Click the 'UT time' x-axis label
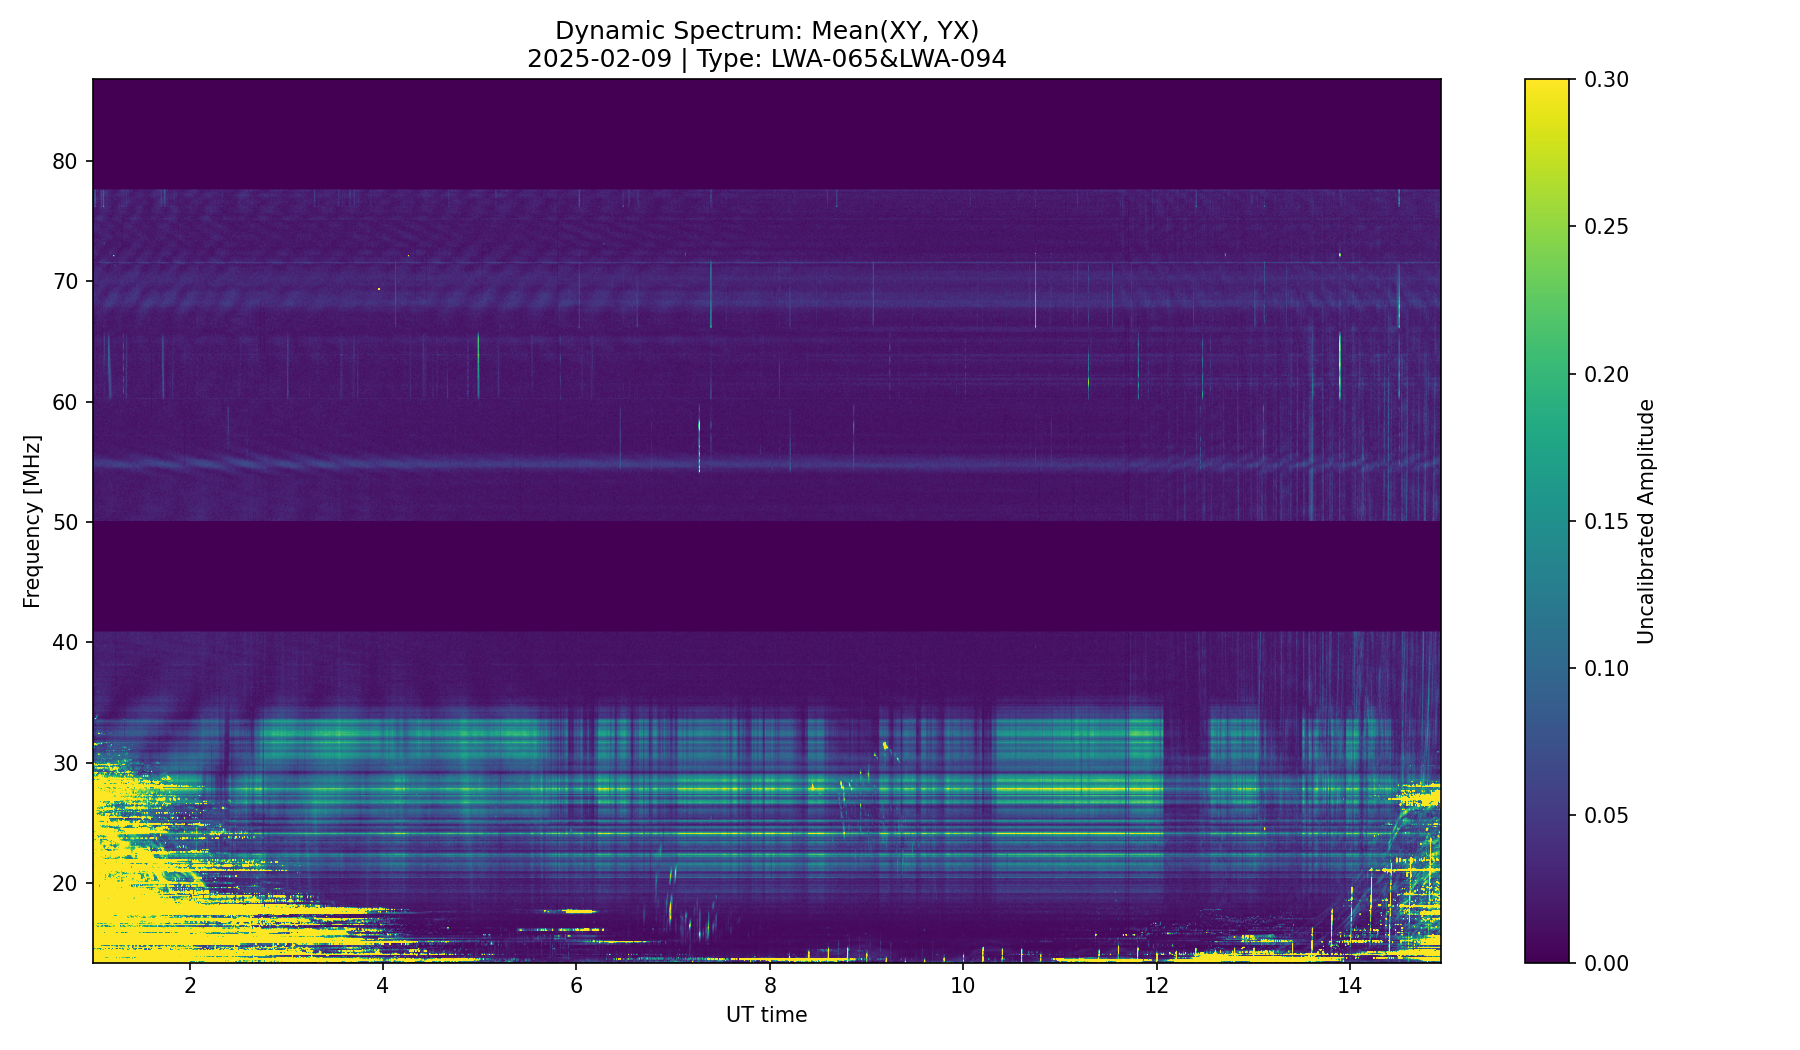This screenshot has height=1050, width=1800. (766, 1015)
